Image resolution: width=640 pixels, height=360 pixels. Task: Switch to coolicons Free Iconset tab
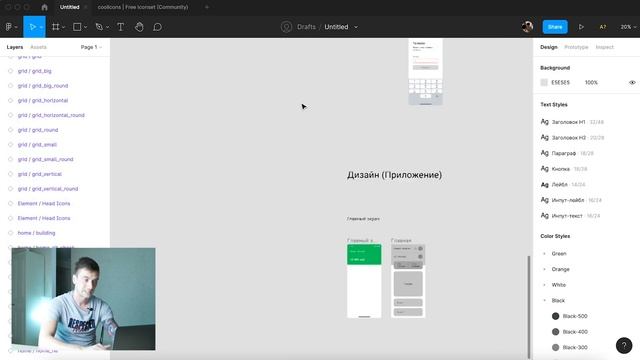143,7
